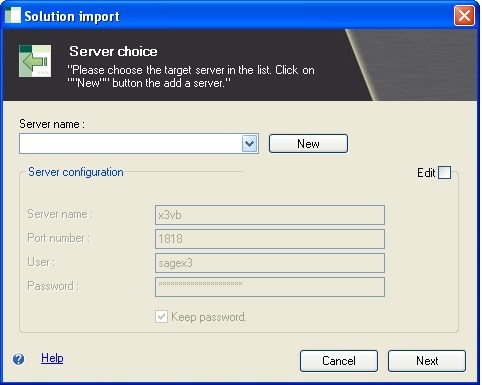Click the Server configuration group label

[x=76, y=172]
